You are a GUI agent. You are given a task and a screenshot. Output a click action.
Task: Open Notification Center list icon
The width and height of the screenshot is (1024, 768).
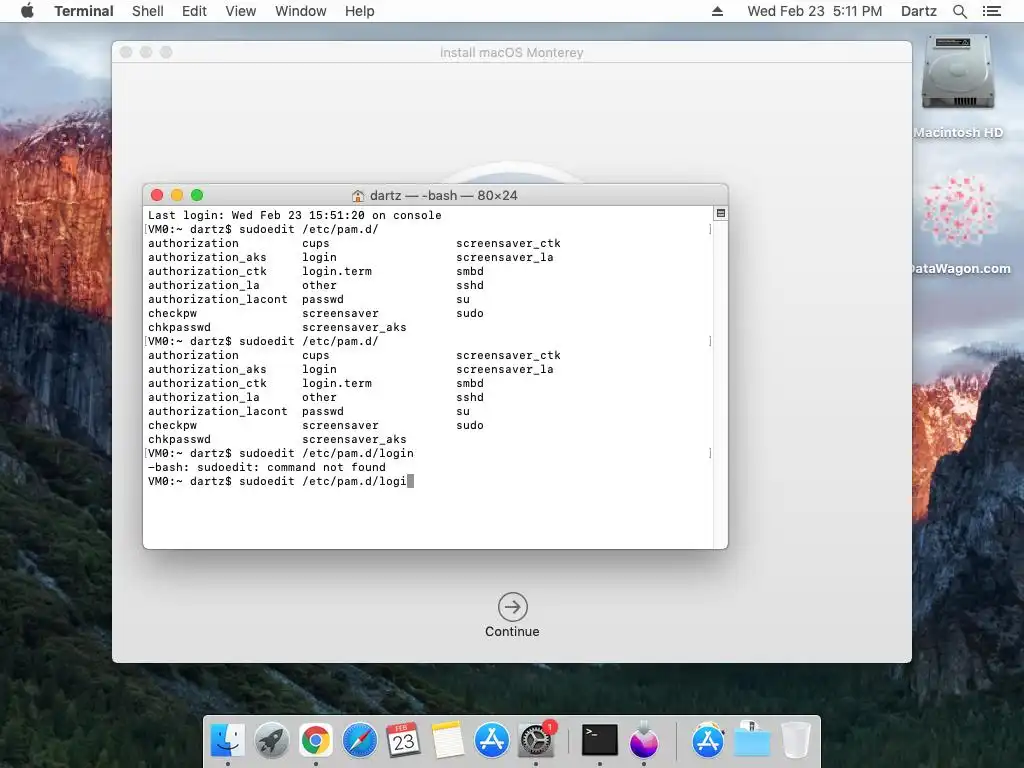coord(991,11)
